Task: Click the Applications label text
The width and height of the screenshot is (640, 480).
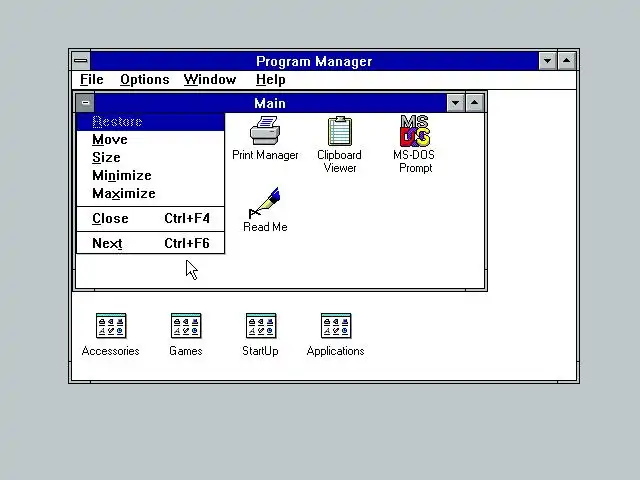Action: [336, 351]
